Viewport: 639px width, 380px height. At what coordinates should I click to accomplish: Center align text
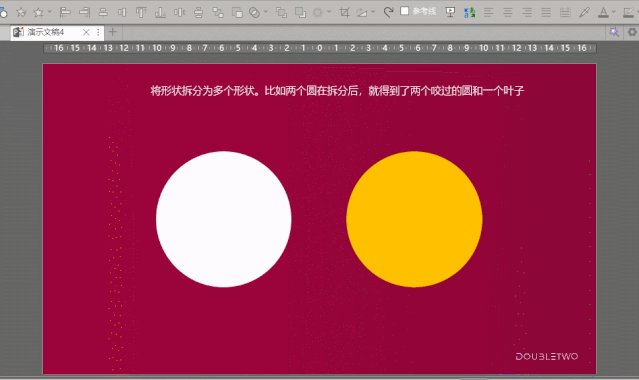[x=507, y=12]
